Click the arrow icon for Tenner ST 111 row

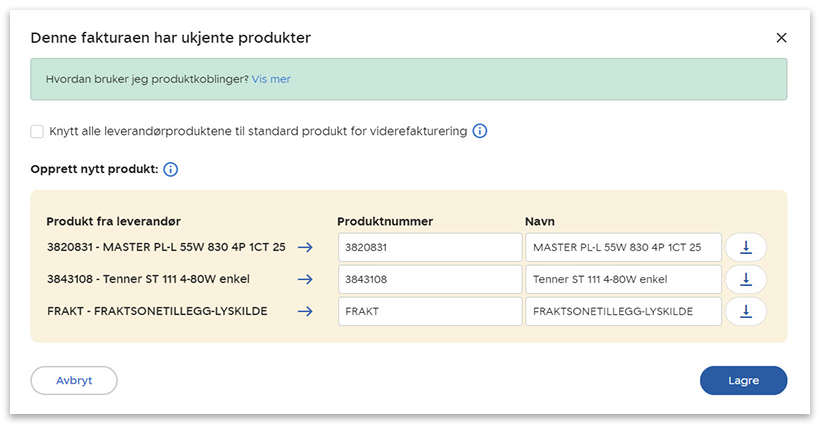(x=305, y=279)
